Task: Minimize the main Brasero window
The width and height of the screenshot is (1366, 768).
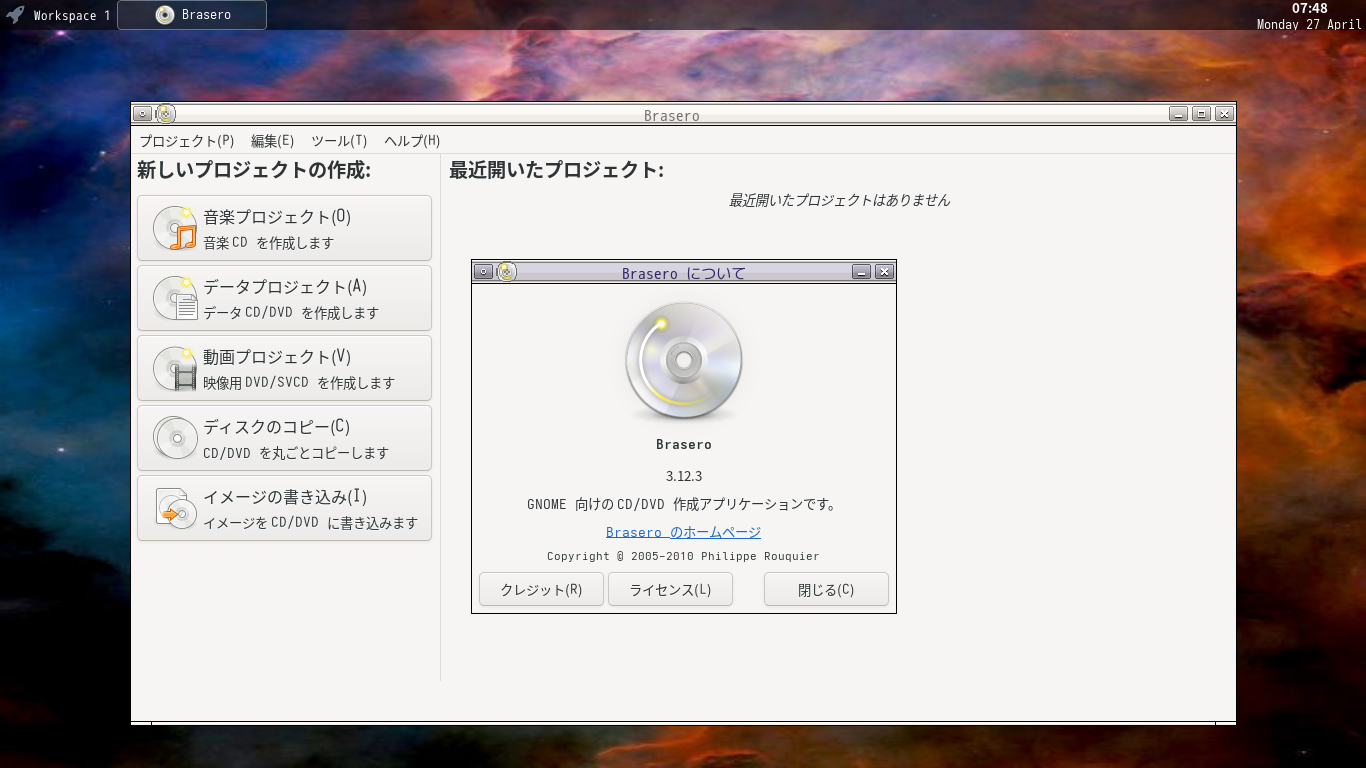Action: (x=1179, y=114)
